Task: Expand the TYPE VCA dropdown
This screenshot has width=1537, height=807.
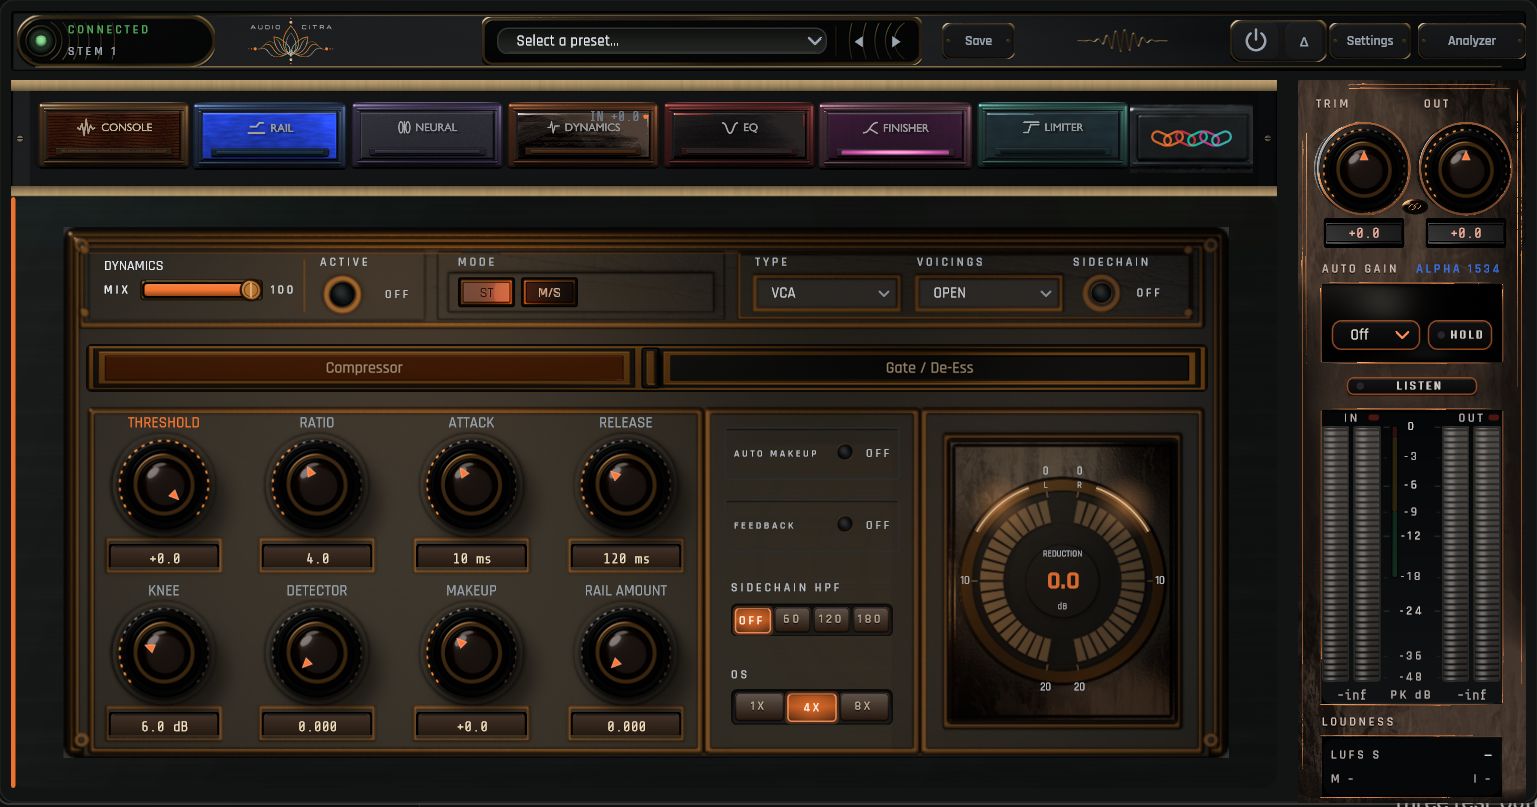Action: pos(824,293)
